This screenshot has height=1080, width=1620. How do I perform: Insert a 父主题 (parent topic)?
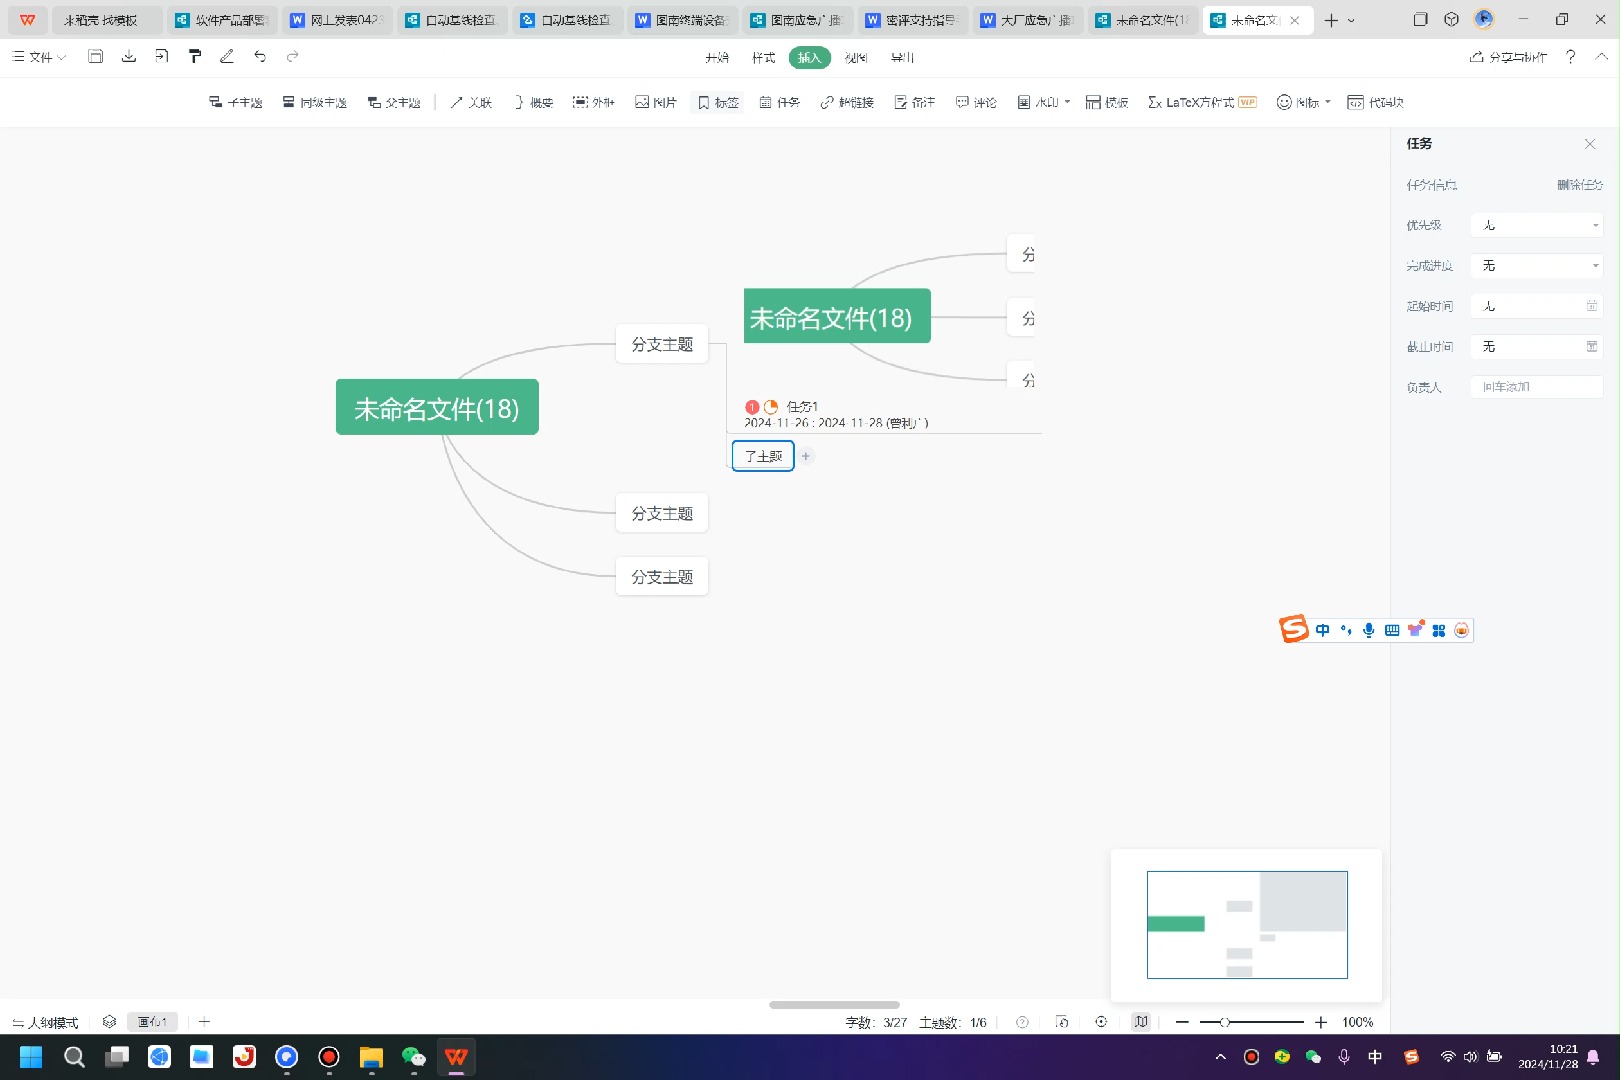395,101
